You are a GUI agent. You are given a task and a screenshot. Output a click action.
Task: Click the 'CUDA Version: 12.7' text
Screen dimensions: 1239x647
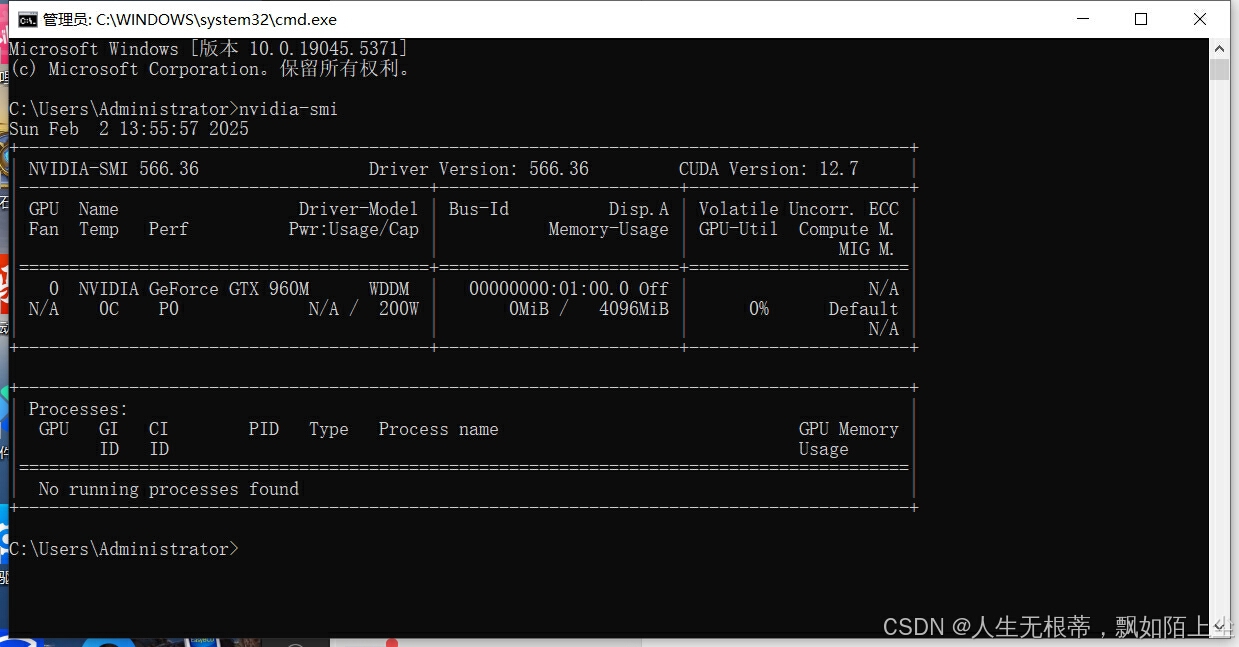pos(768,169)
